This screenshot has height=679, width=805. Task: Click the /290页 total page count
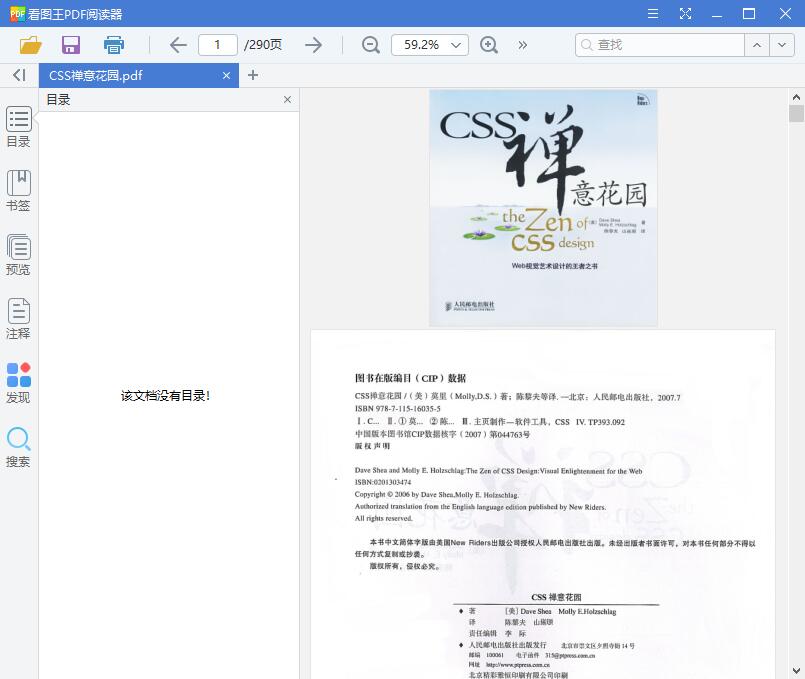click(262, 45)
